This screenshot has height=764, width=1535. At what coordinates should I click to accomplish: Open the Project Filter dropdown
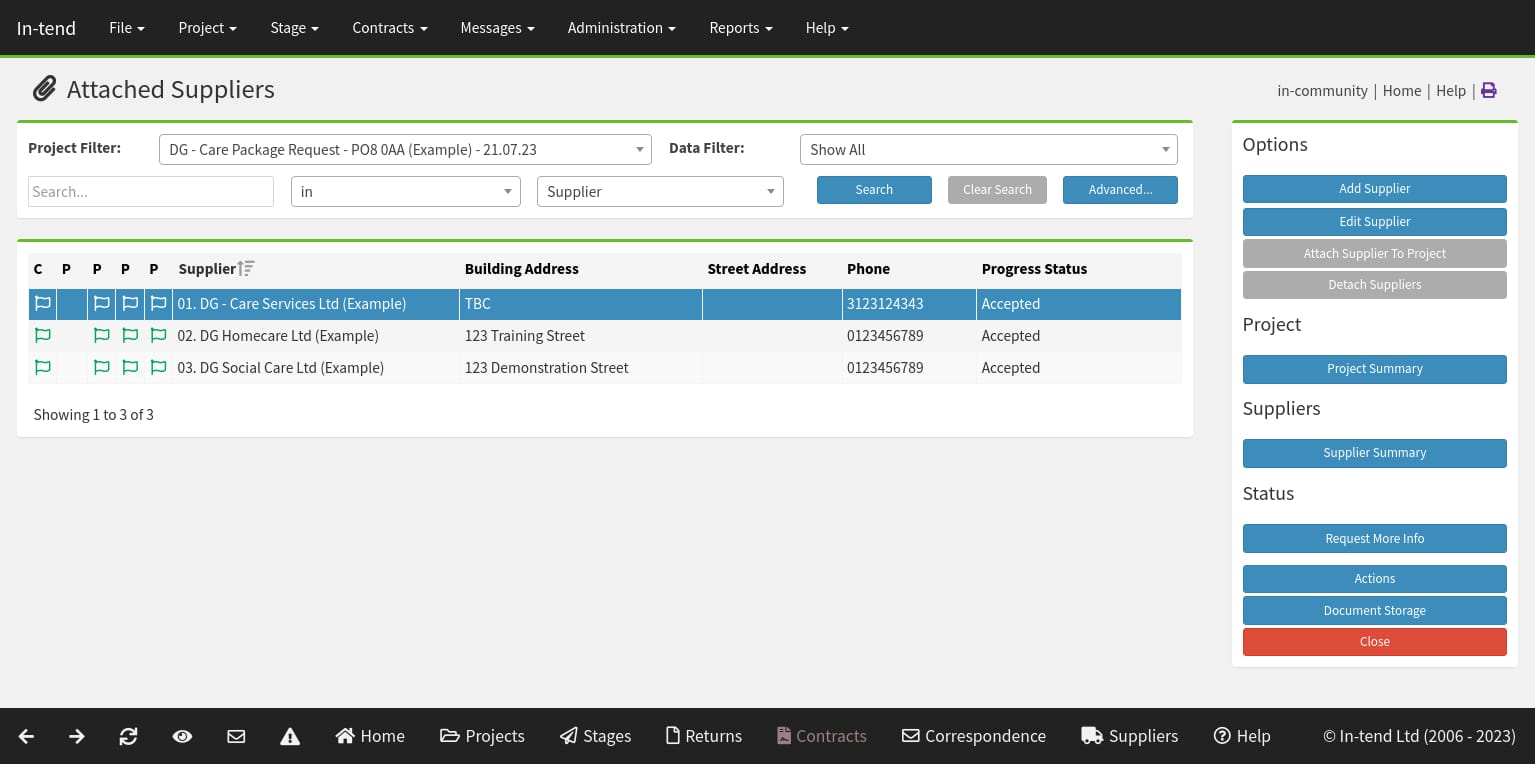point(405,149)
